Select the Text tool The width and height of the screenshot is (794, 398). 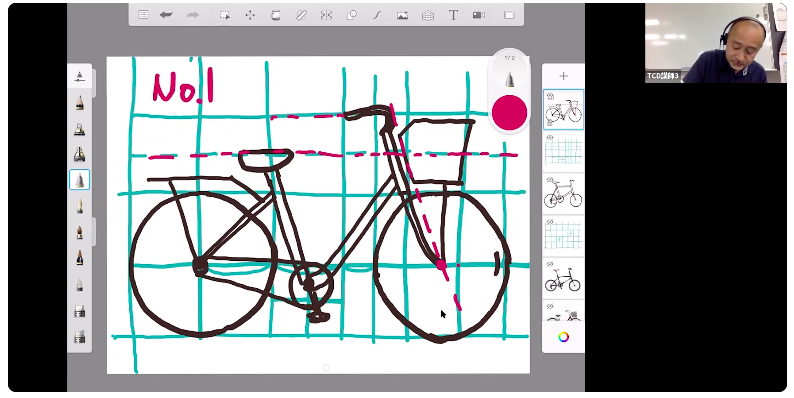453,15
